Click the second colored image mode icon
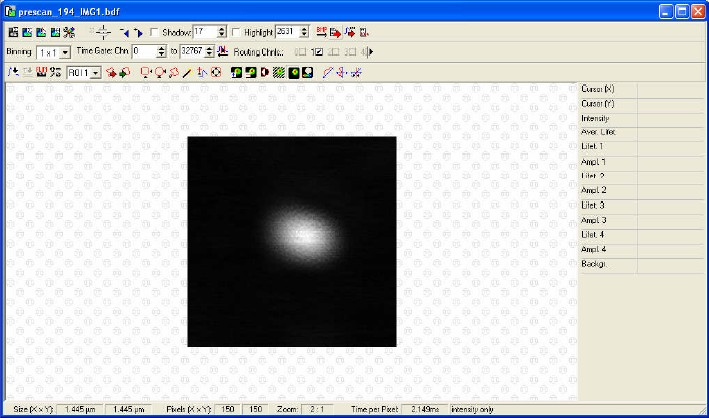 (x=27, y=33)
